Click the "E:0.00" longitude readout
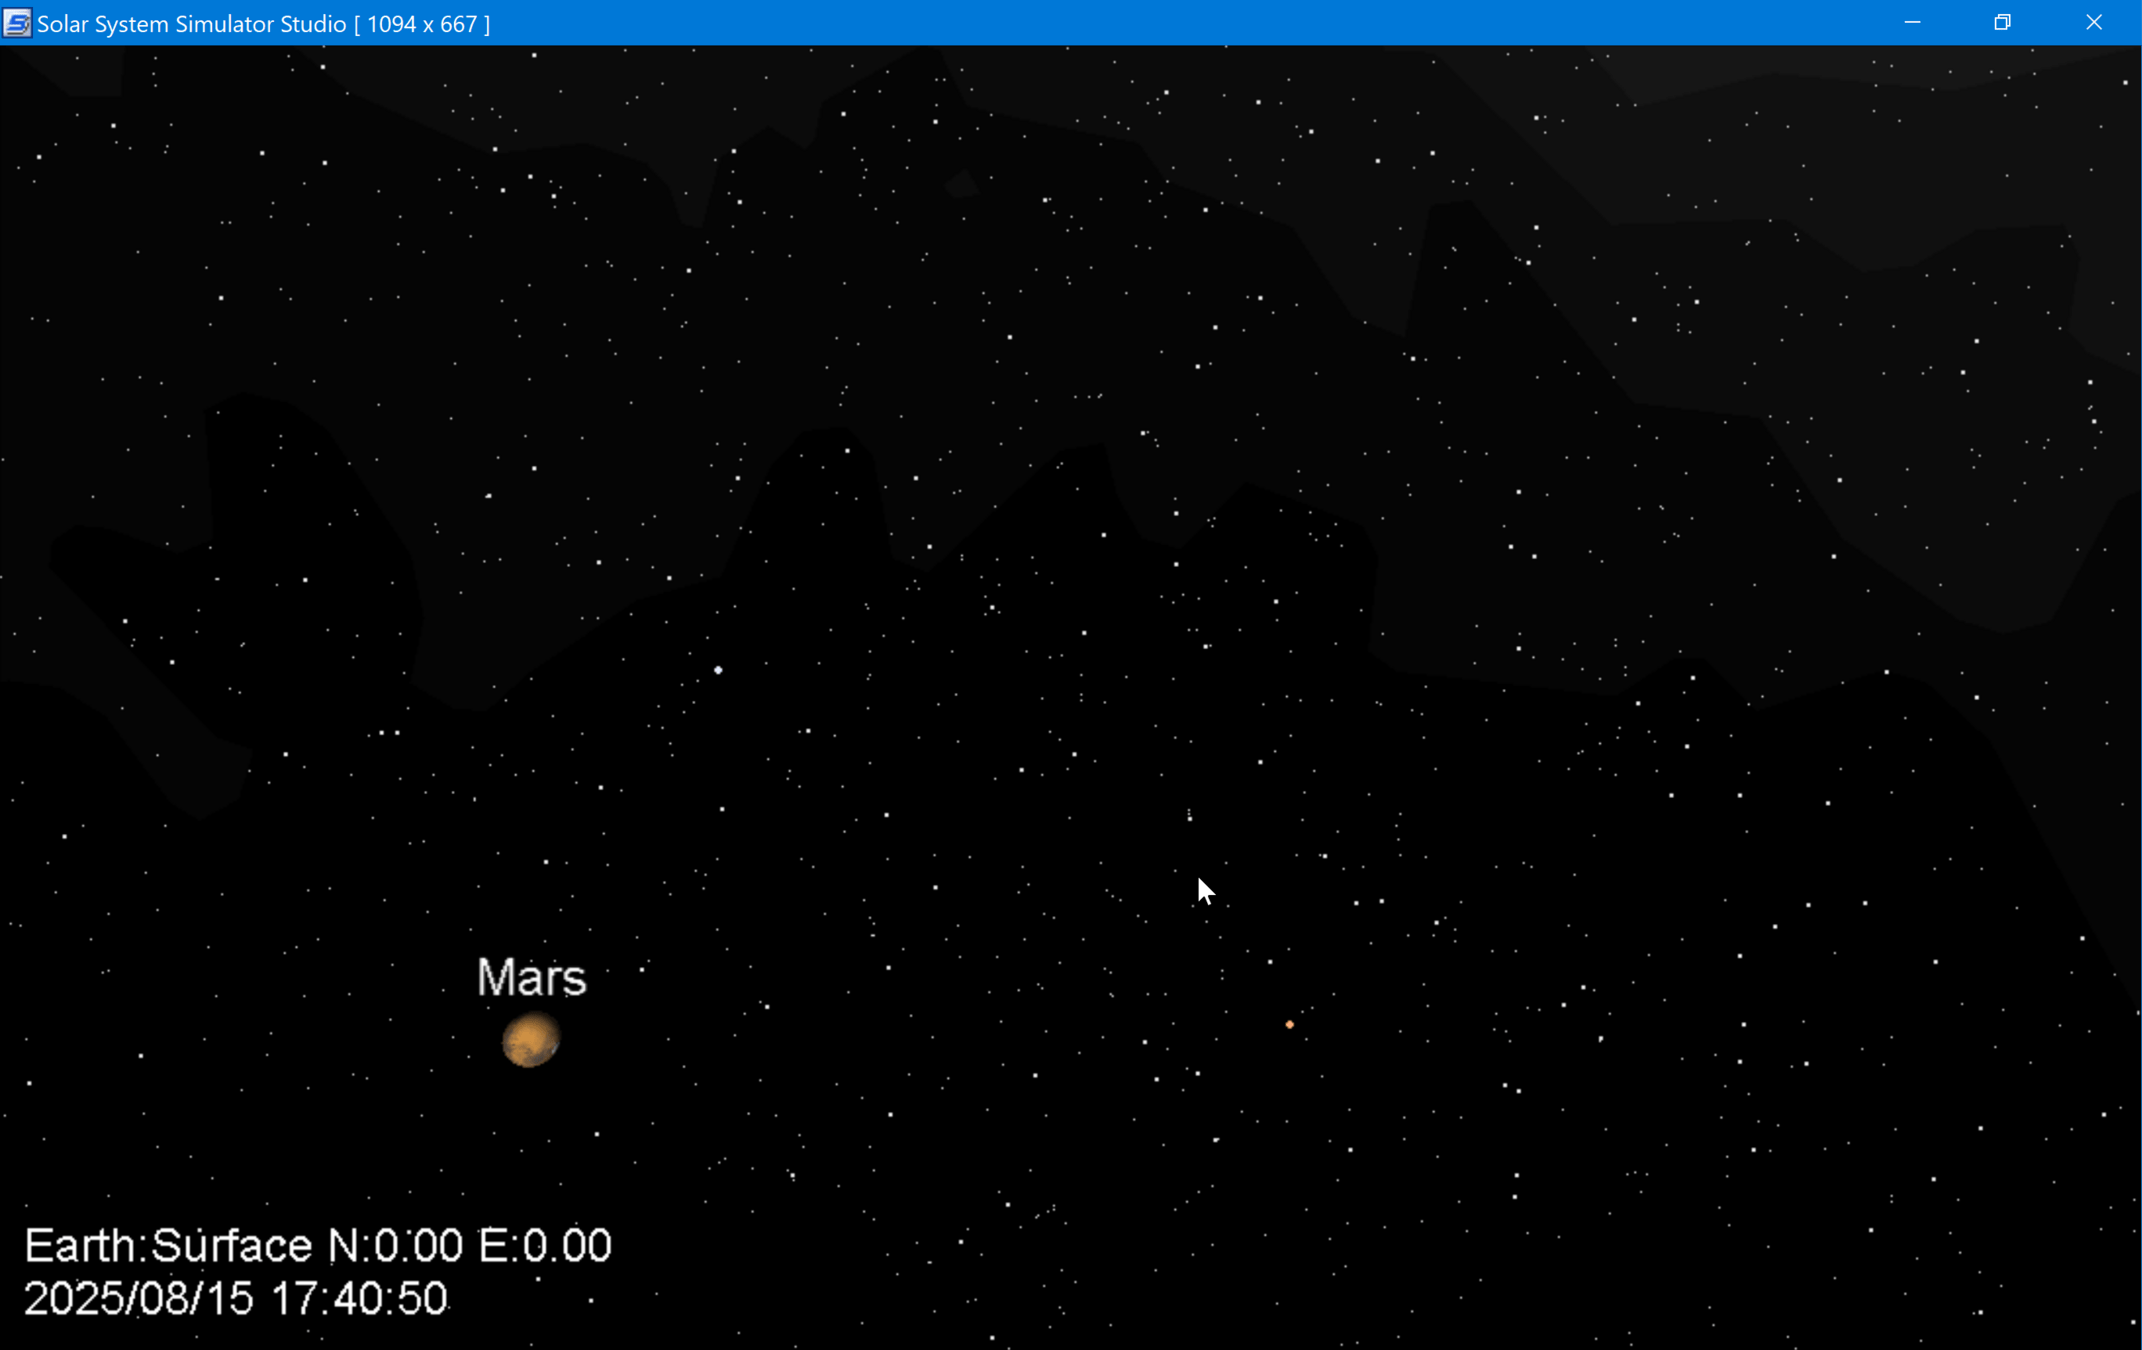The width and height of the screenshot is (2142, 1350). click(544, 1246)
